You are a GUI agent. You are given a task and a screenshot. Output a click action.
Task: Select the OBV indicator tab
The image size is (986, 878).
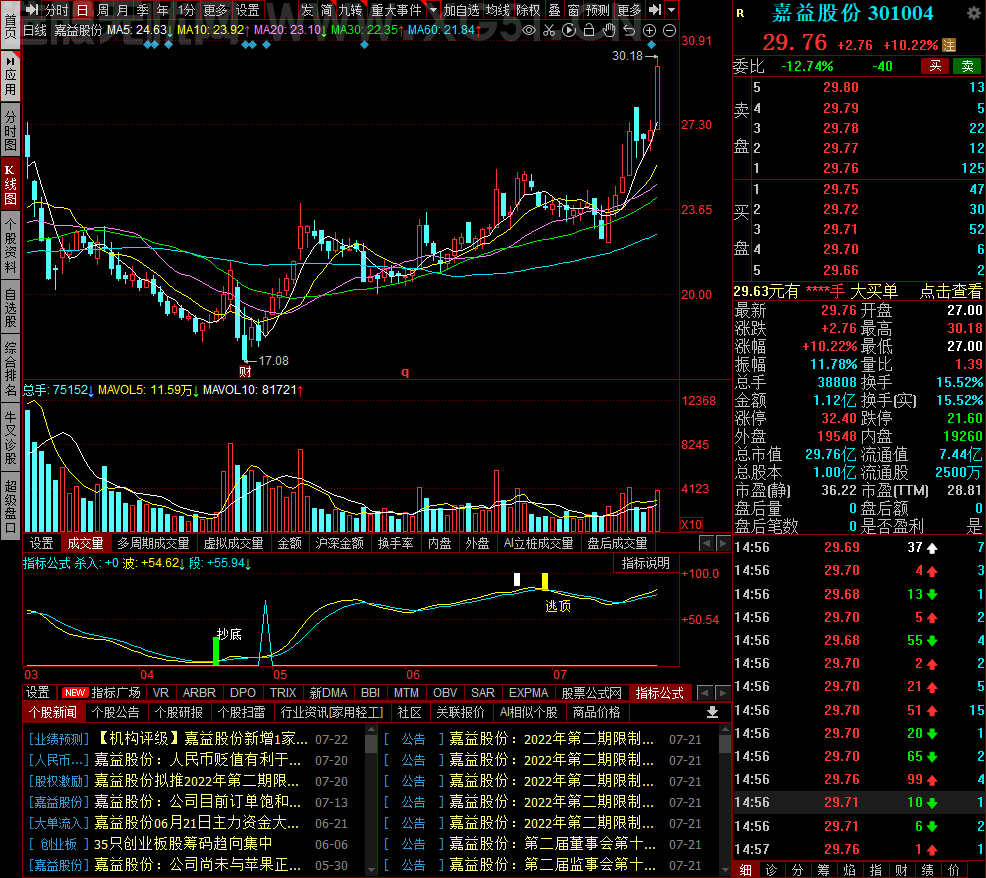(445, 692)
